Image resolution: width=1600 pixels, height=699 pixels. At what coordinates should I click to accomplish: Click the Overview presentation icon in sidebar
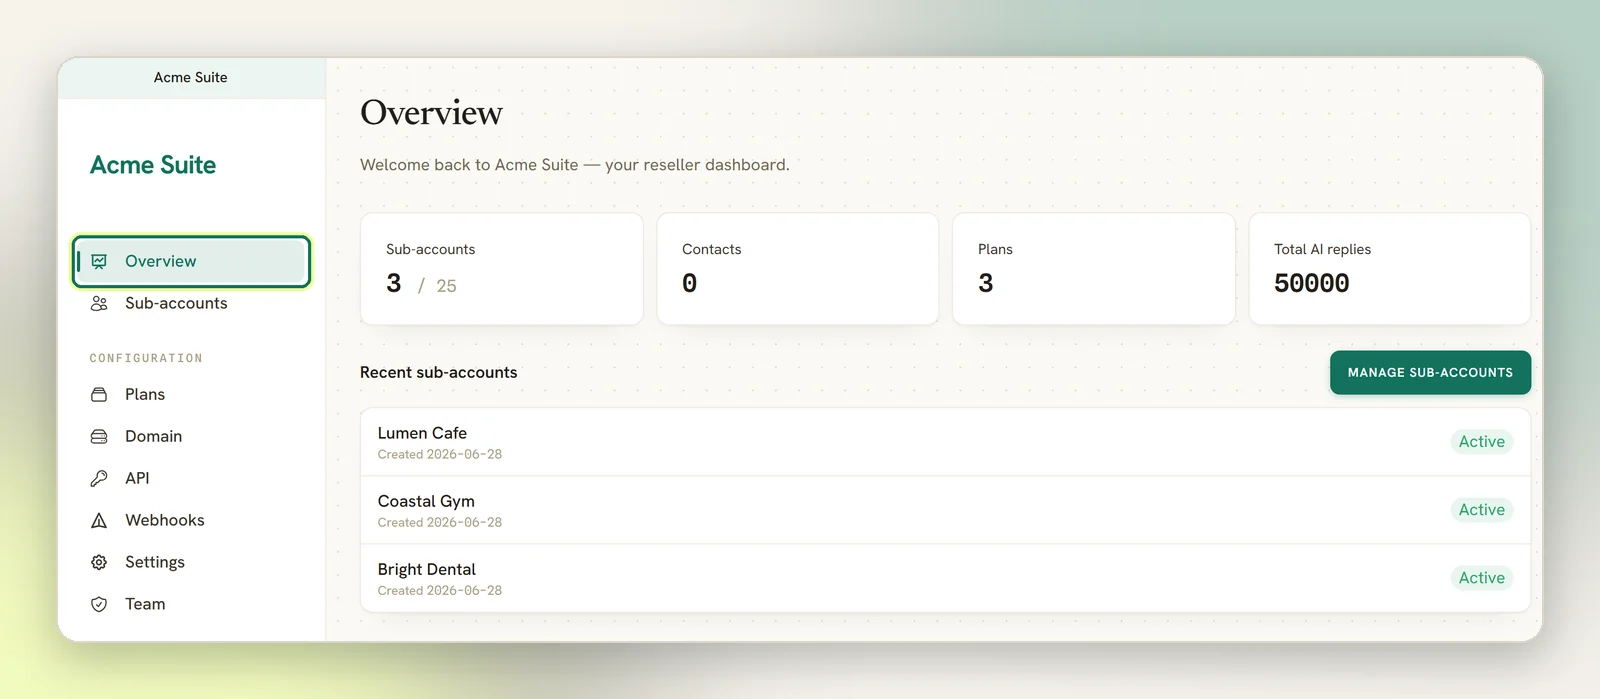click(x=99, y=261)
